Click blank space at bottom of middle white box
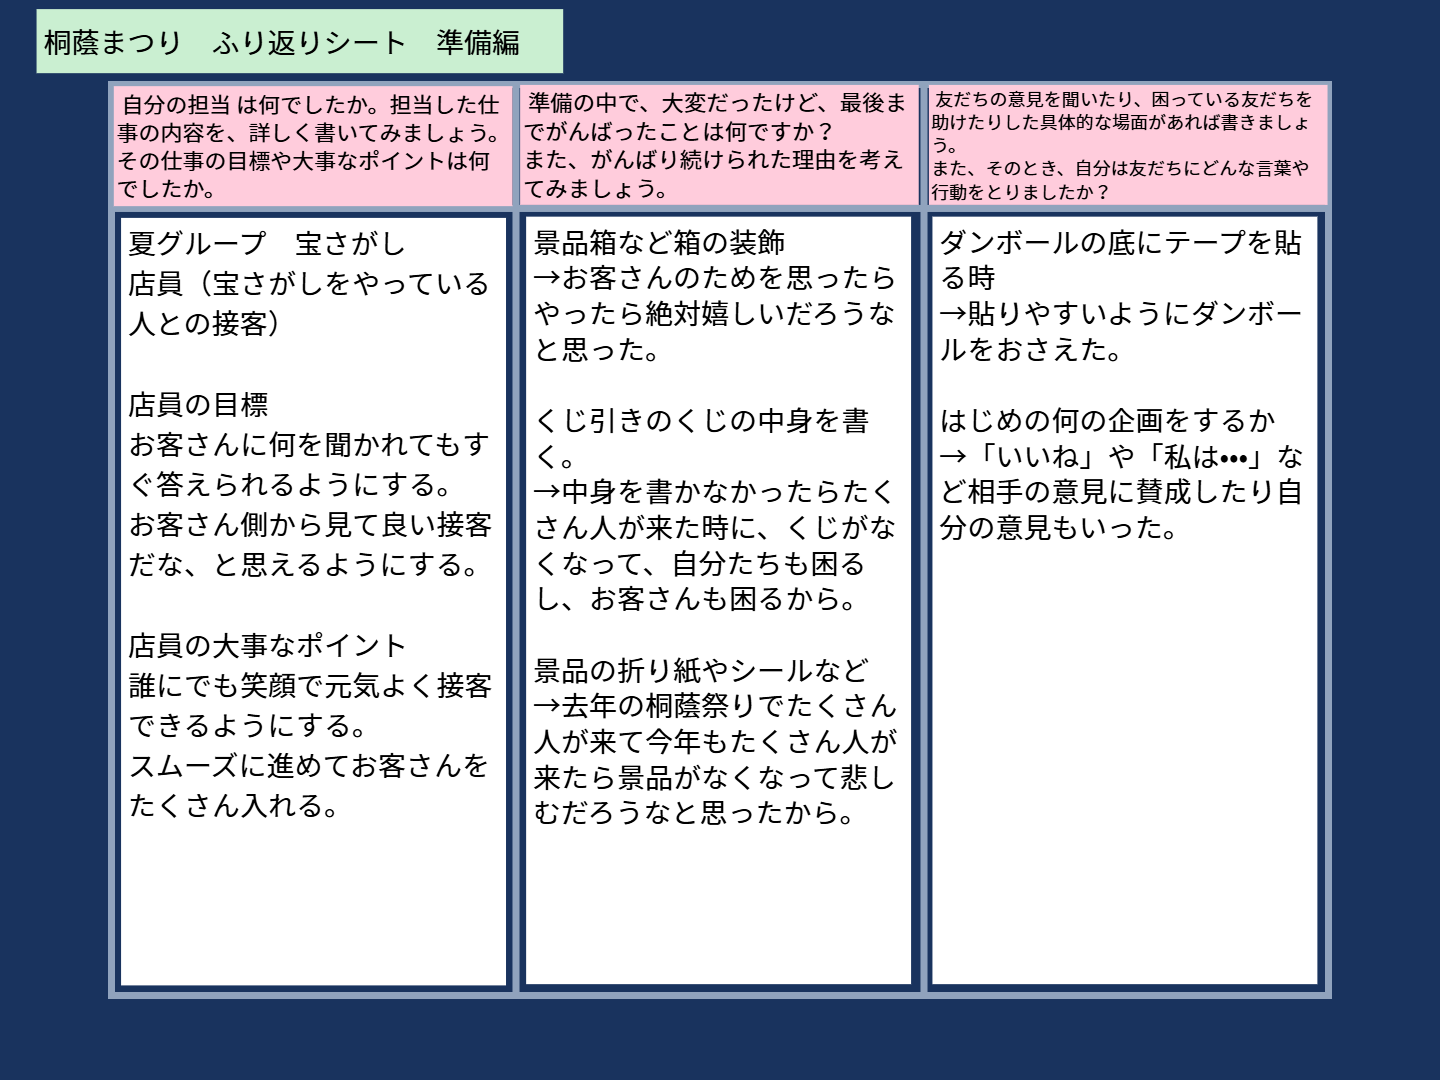 click(718, 910)
